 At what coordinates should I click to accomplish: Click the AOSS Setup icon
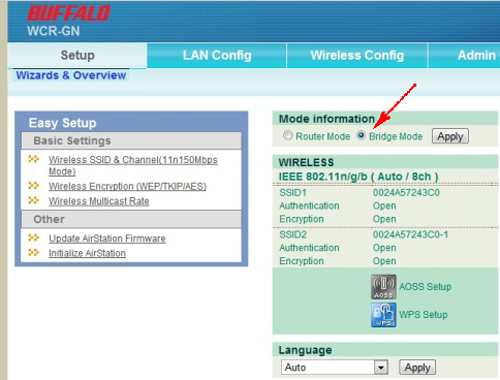tap(384, 287)
